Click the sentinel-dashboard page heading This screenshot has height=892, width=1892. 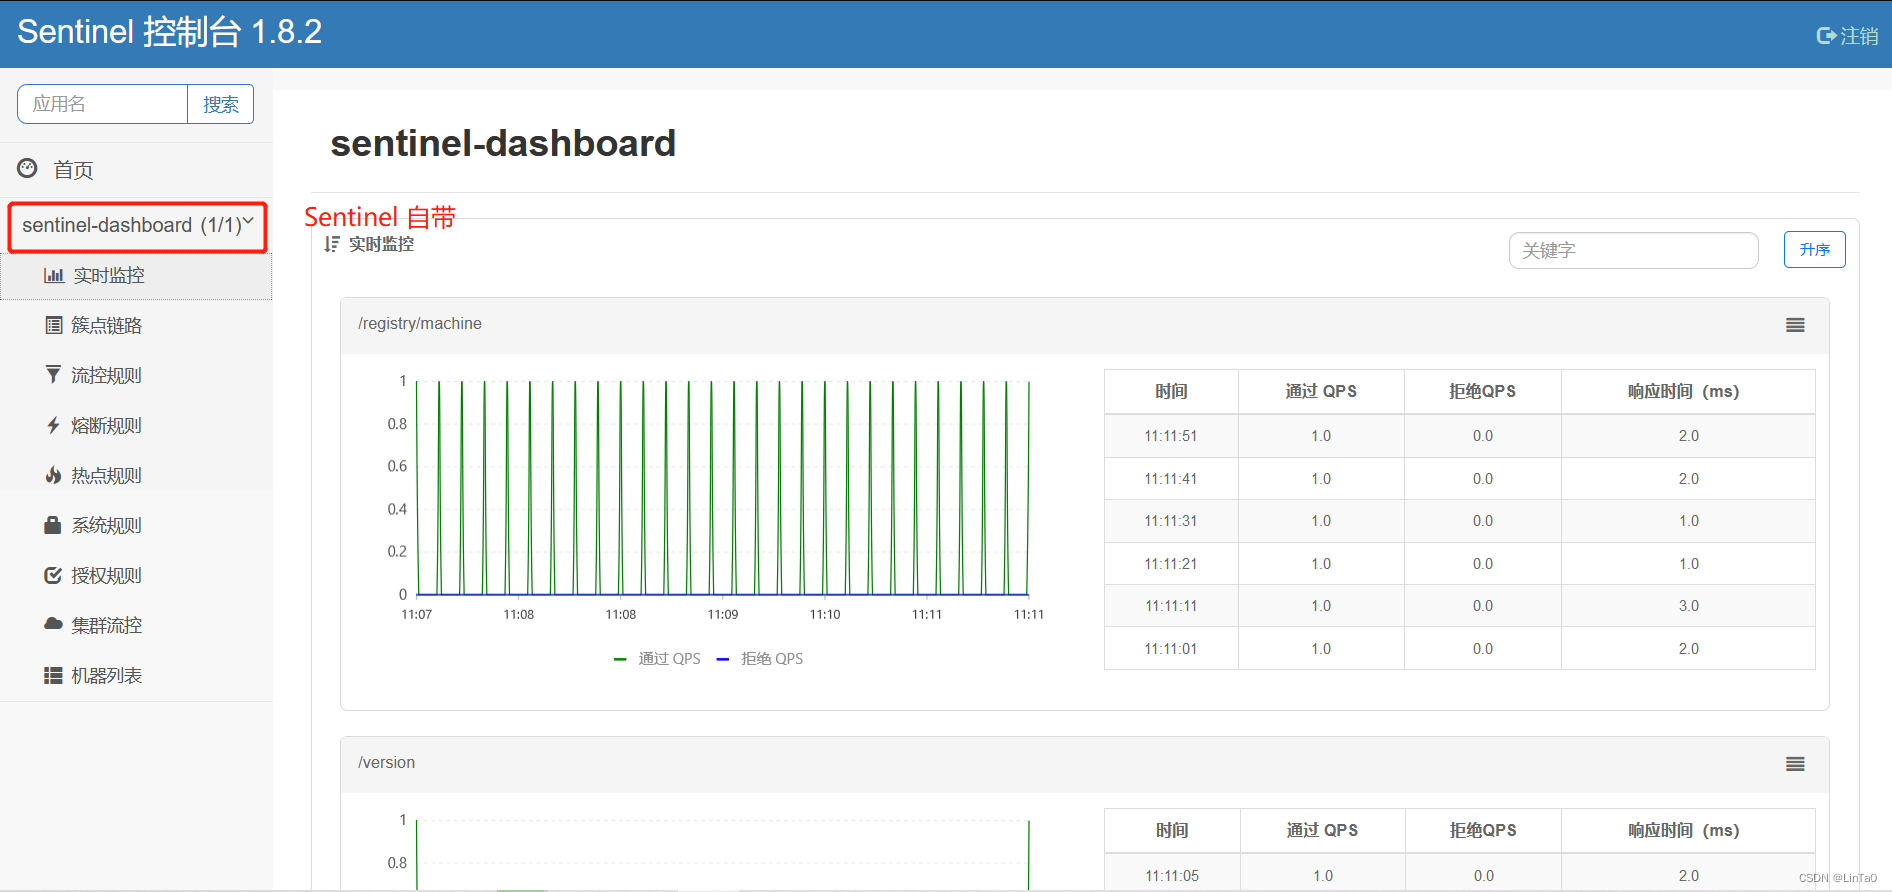503,143
